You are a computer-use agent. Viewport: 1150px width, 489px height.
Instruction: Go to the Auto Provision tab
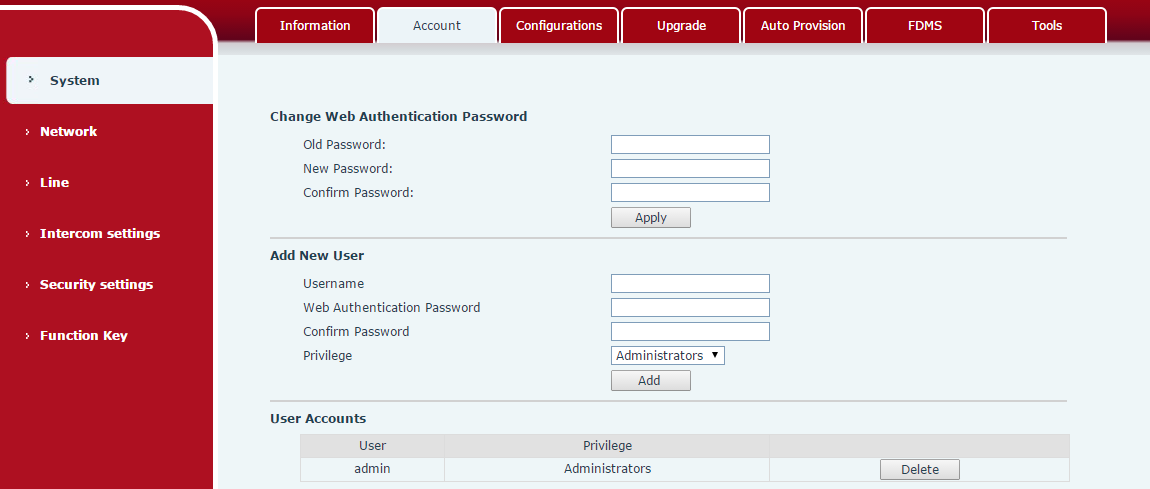coord(803,26)
